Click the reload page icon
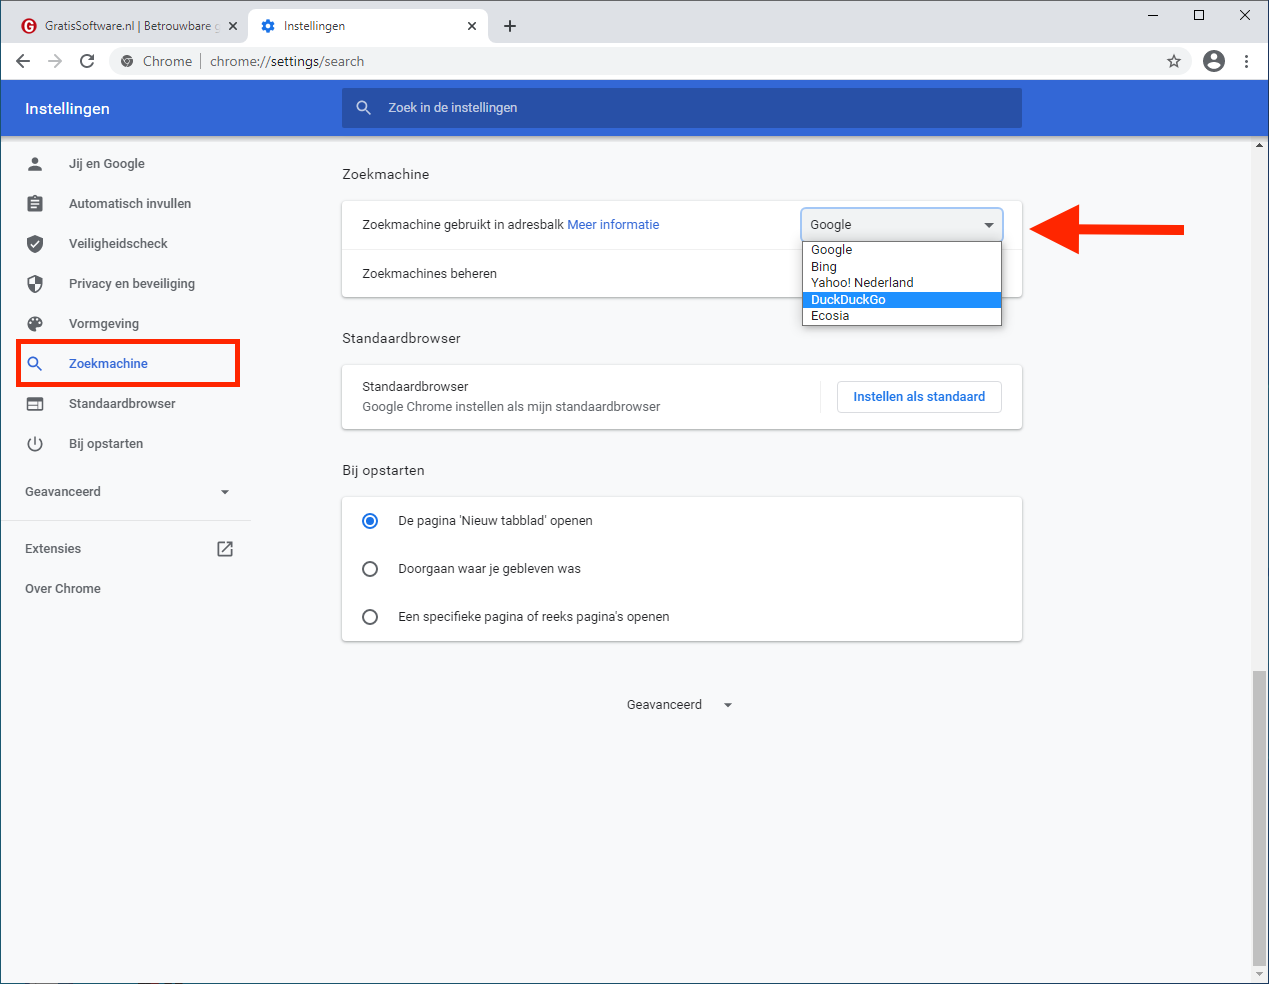 pyautogui.click(x=87, y=61)
